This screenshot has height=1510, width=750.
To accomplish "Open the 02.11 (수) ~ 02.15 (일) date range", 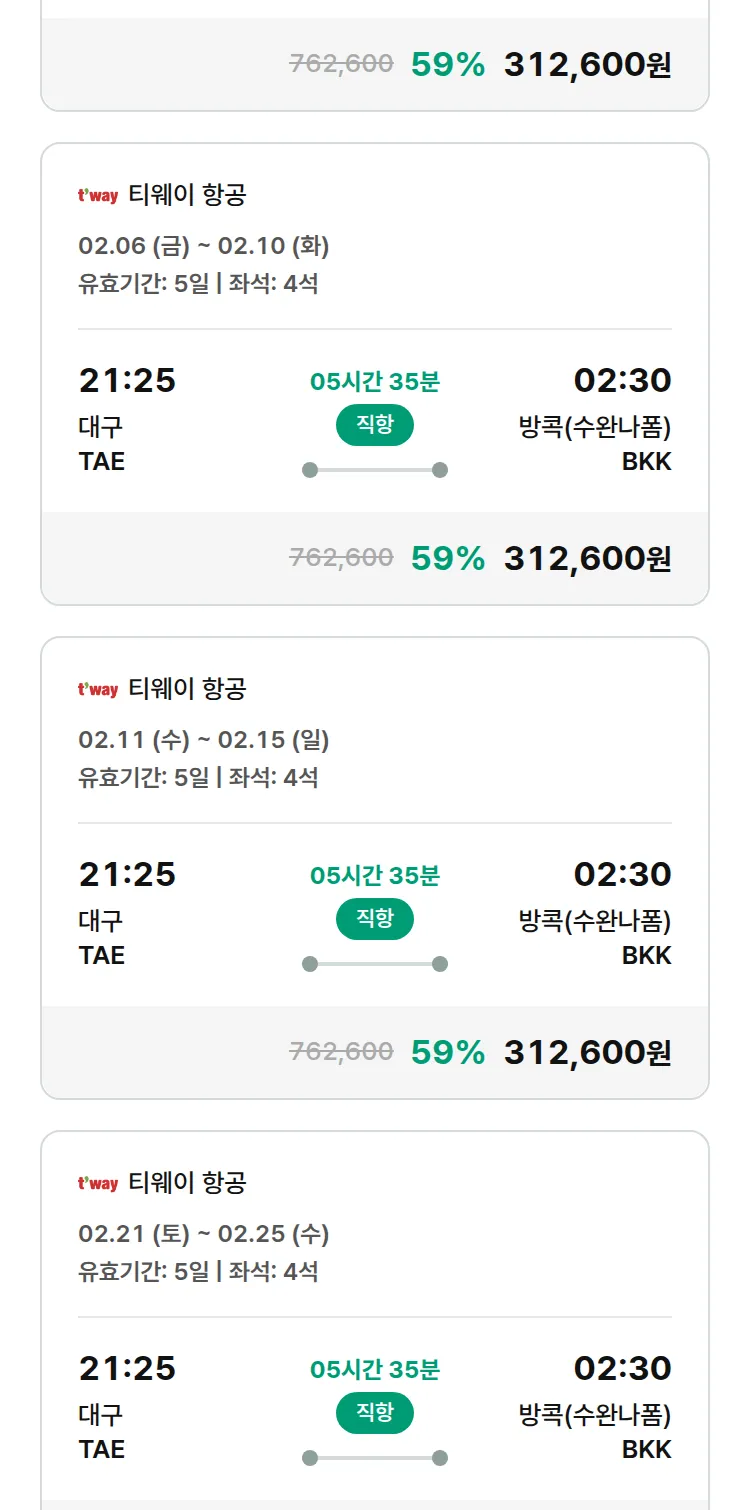I will pos(204,740).
